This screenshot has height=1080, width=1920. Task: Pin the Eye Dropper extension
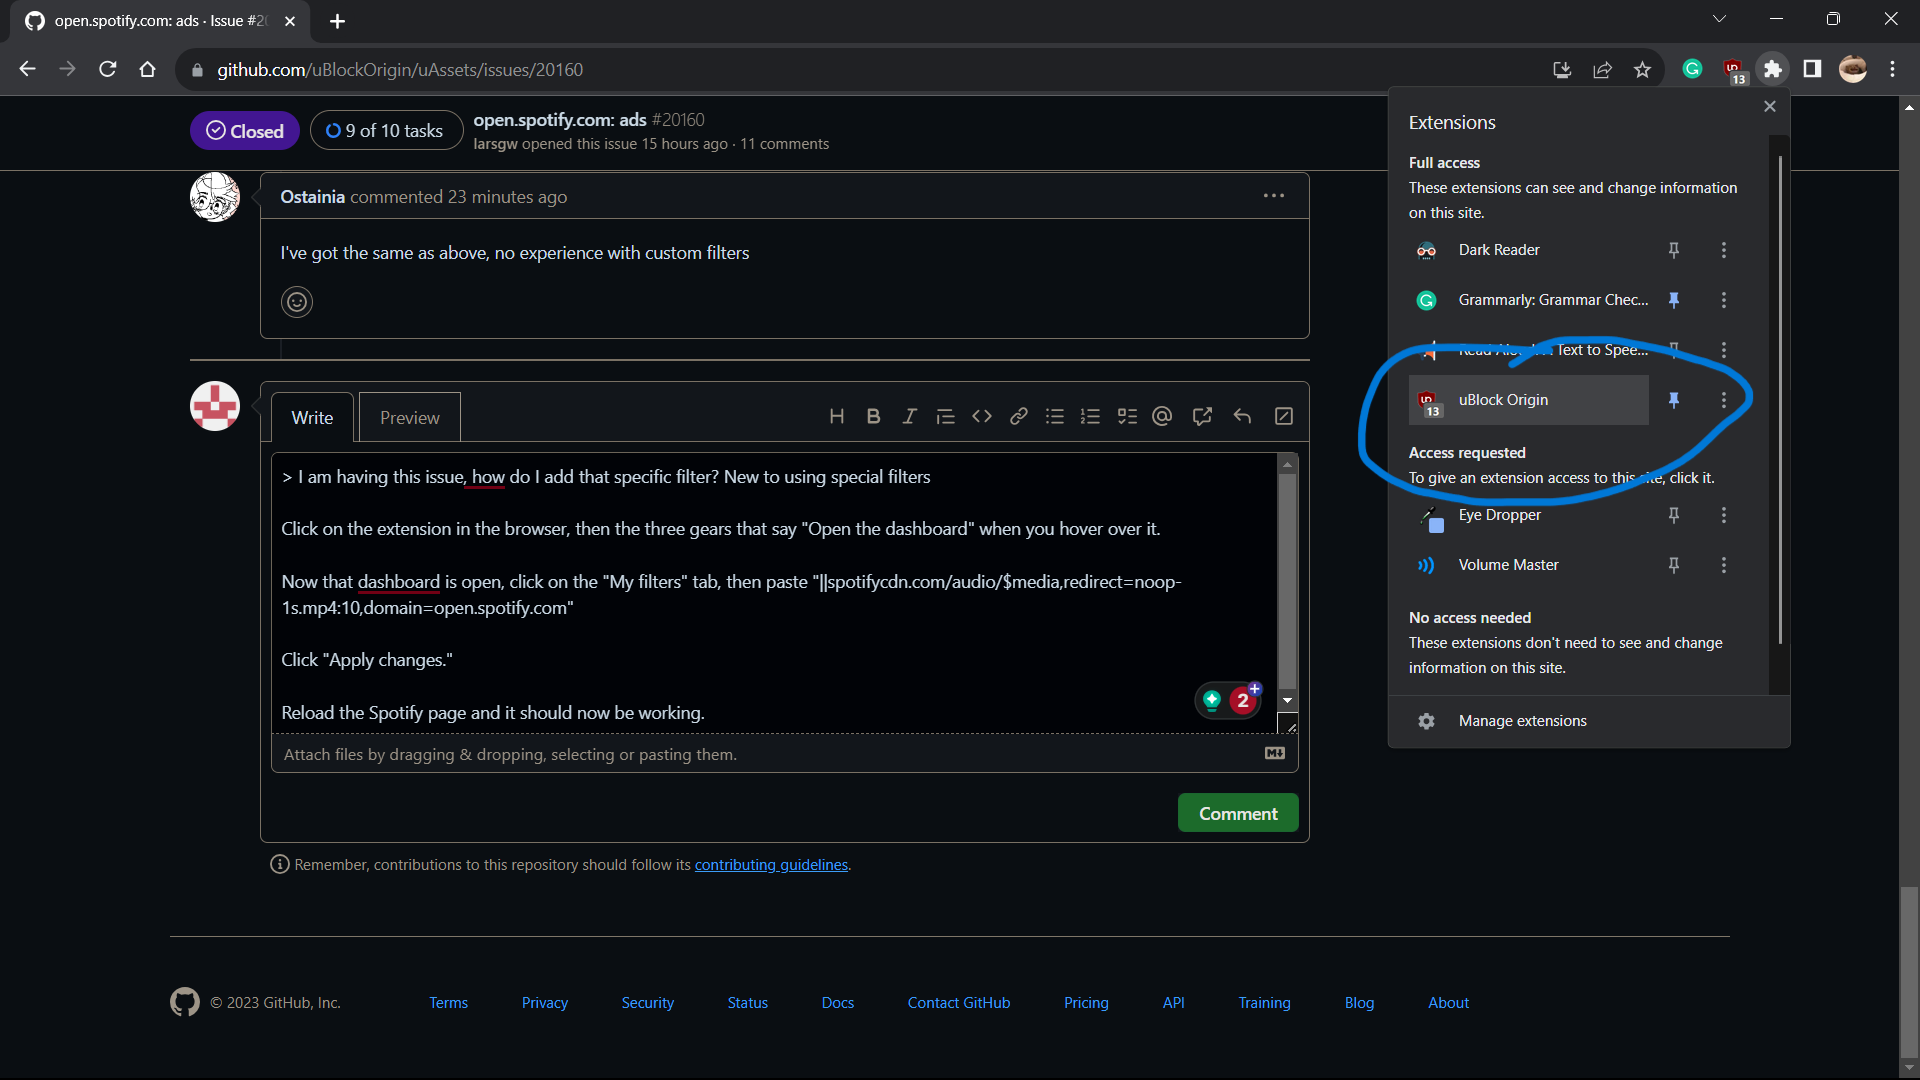tap(1674, 515)
